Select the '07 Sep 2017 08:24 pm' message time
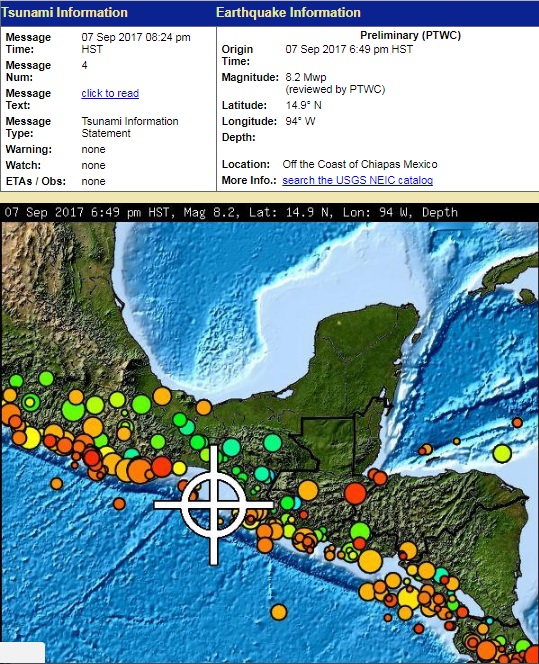This screenshot has width=539, height=664. point(136,37)
